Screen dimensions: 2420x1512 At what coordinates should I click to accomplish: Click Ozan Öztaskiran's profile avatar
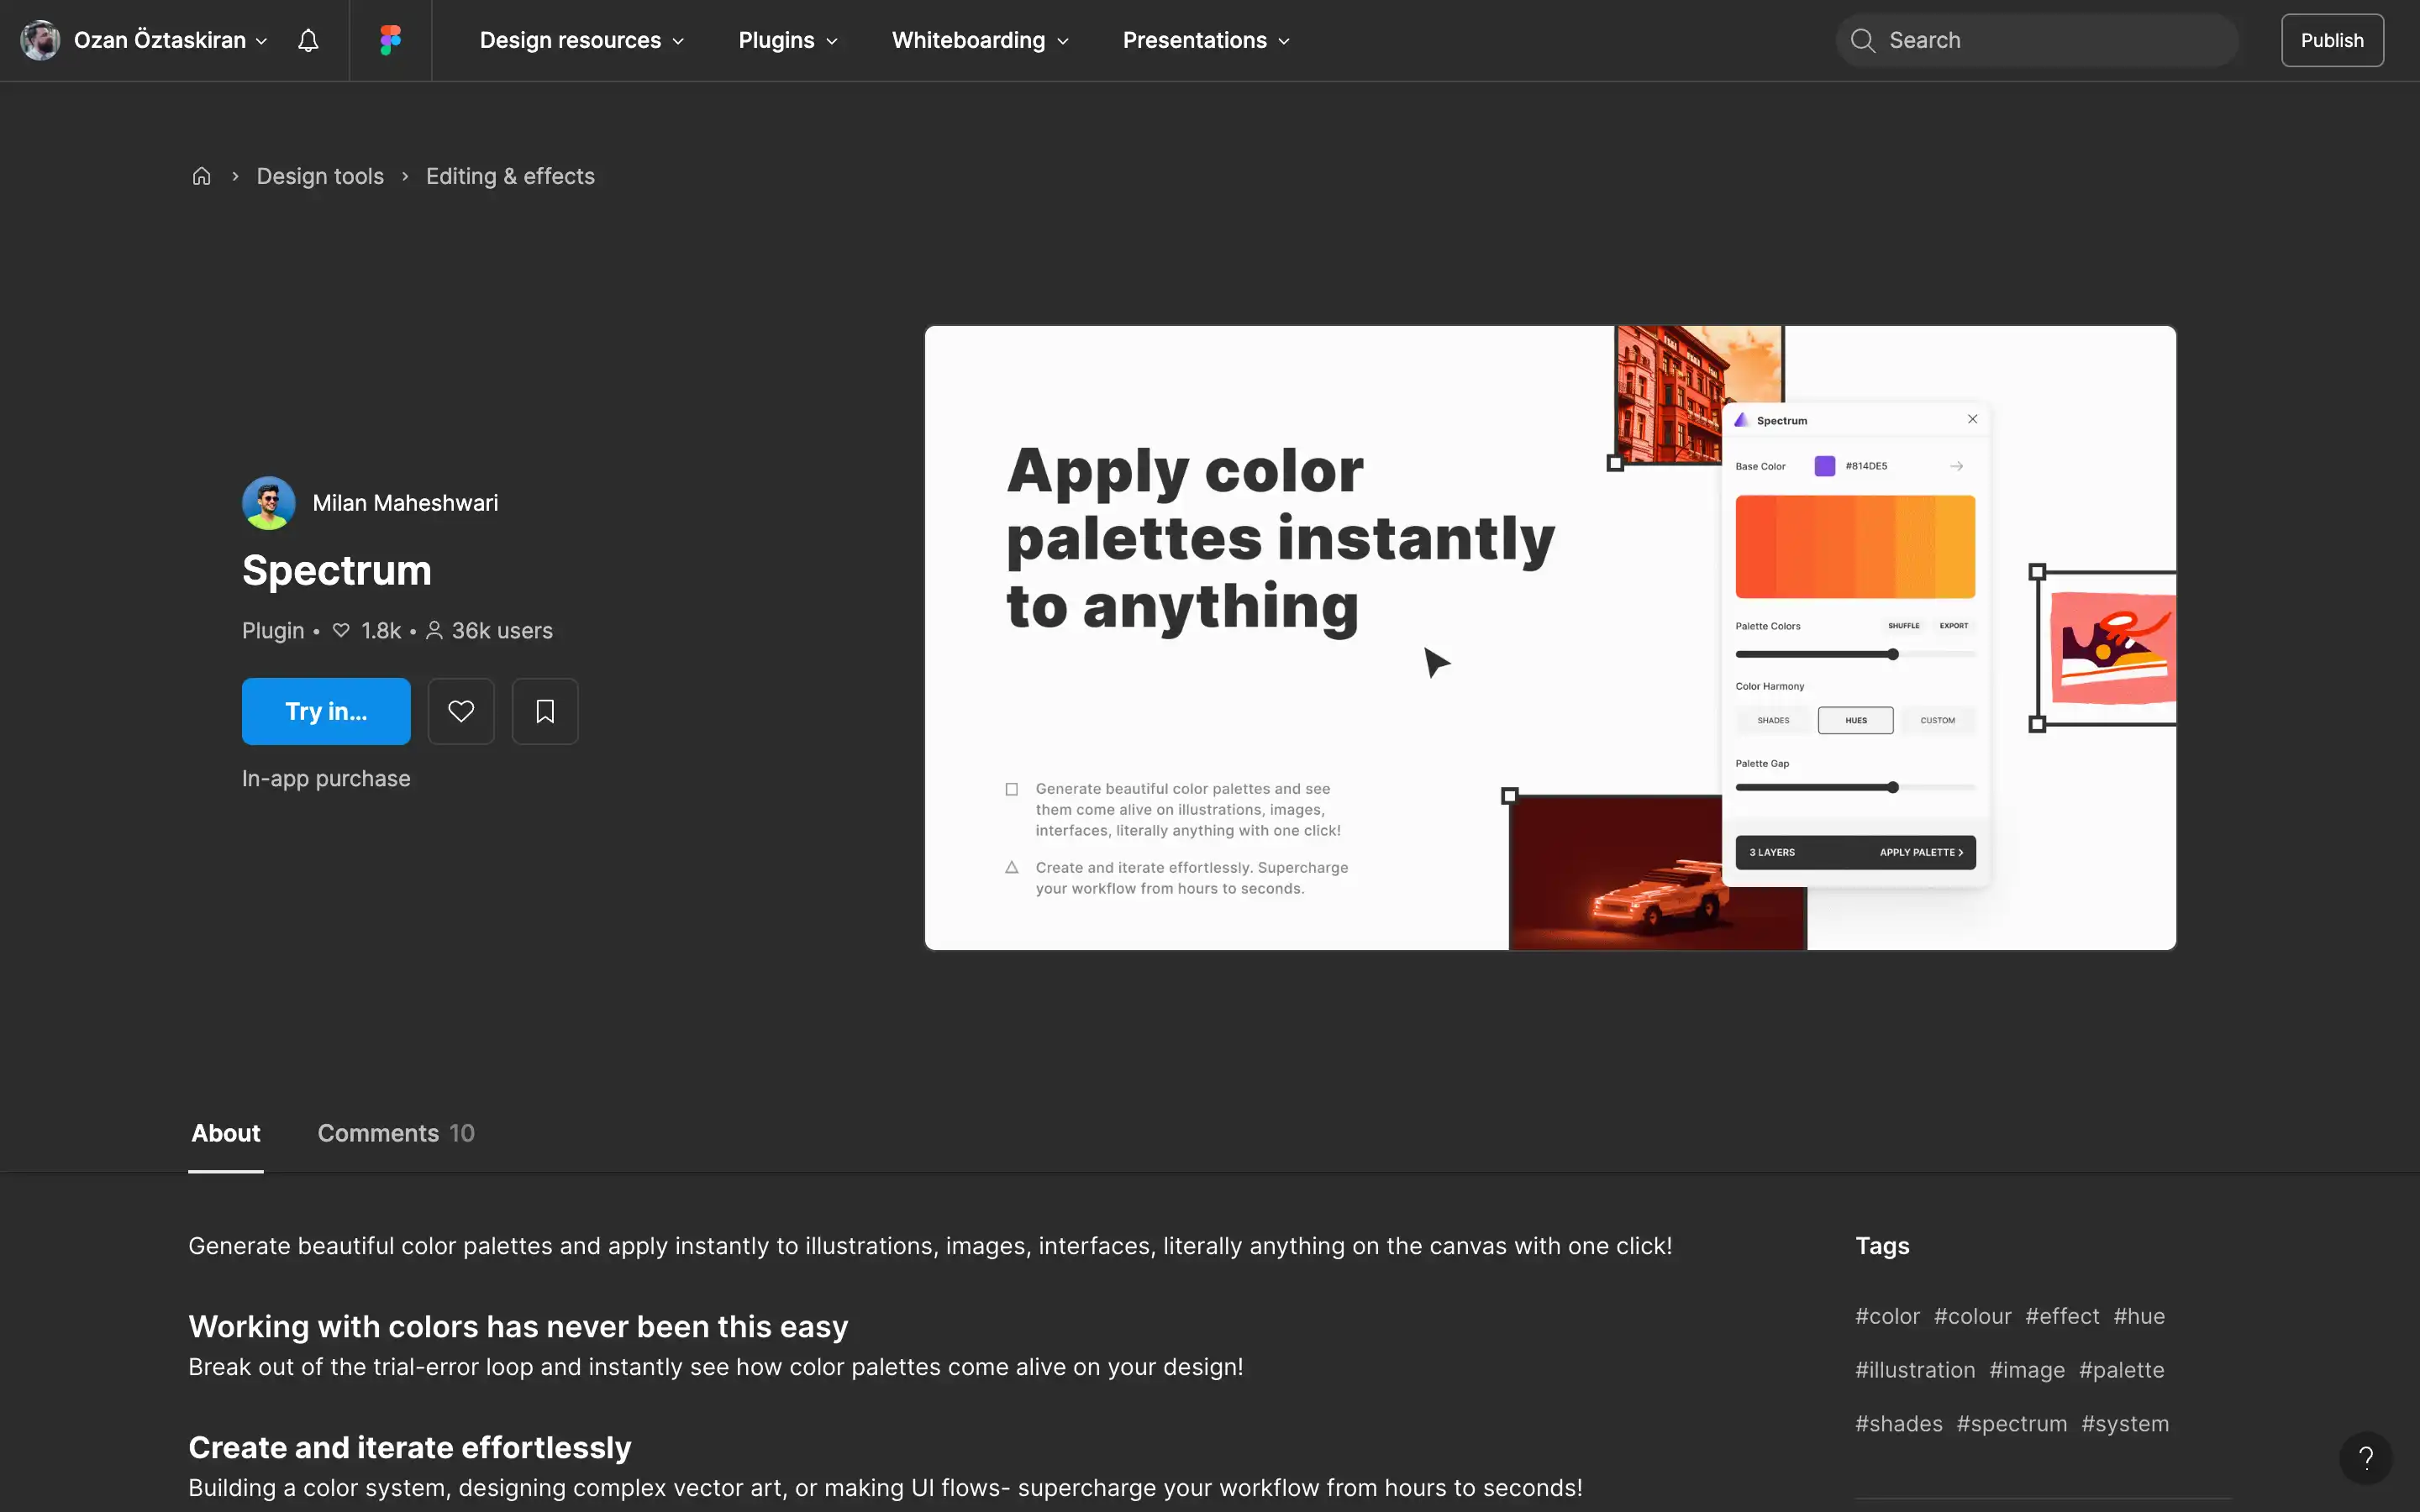pyautogui.click(x=40, y=40)
